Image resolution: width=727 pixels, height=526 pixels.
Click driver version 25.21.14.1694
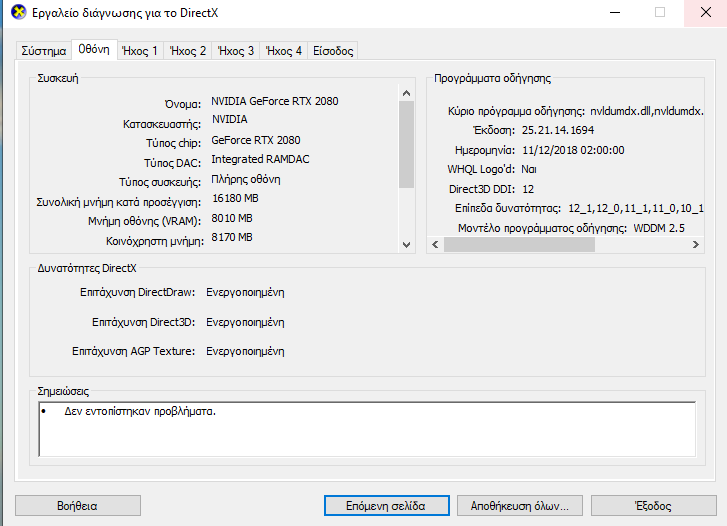point(558,130)
